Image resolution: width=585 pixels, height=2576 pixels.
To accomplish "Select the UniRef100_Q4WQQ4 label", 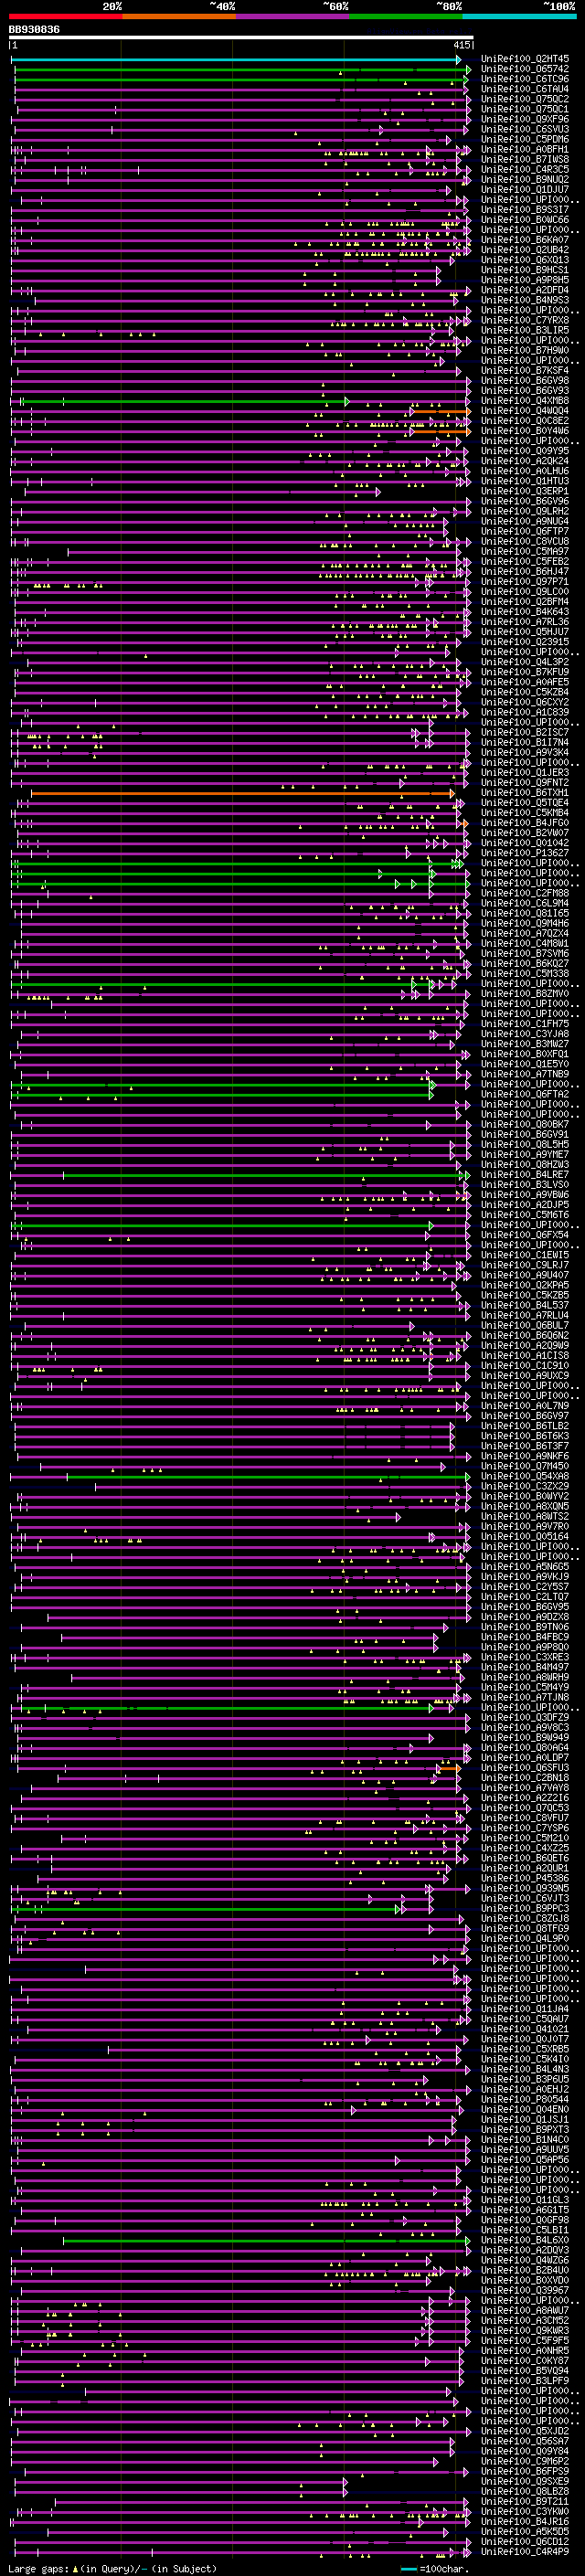I will click(524, 411).
